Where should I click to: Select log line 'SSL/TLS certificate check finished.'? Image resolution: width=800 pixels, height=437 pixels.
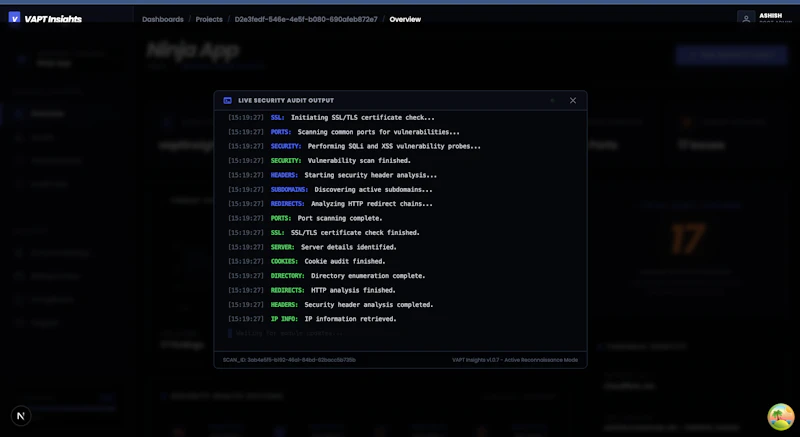(355, 233)
